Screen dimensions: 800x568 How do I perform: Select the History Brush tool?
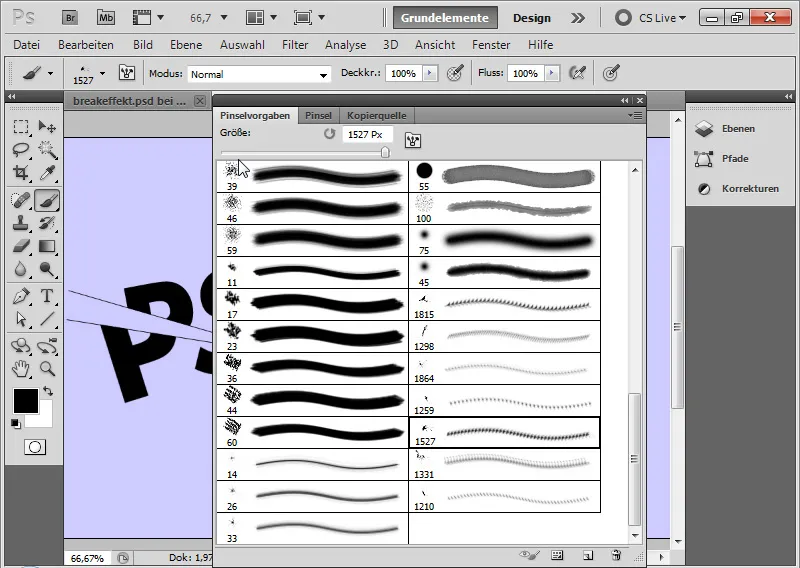[47, 223]
